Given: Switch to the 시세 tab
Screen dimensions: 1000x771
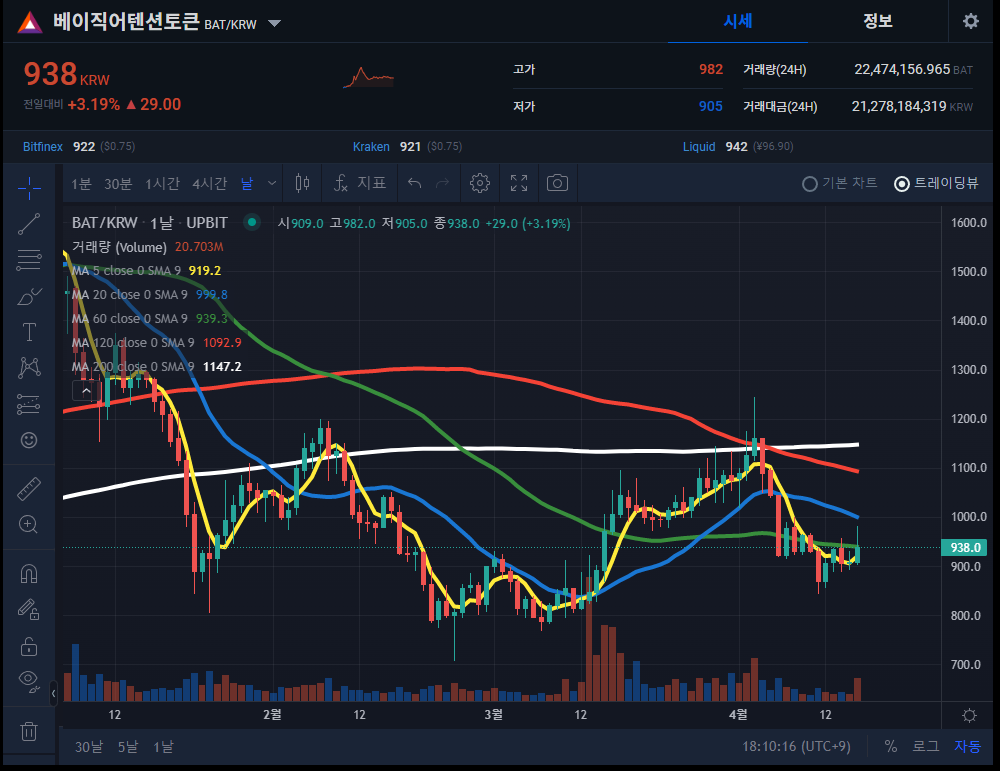Looking at the screenshot, I should tap(738, 21).
